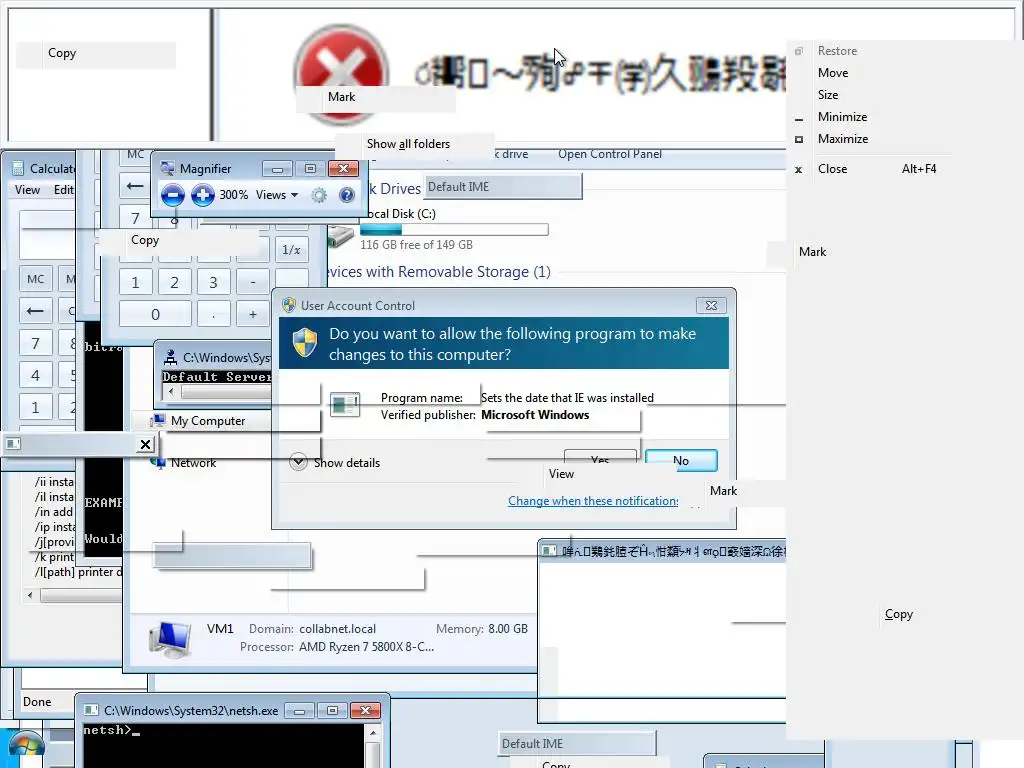This screenshot has height=768, width=1024.
Task: Click the Magnifier title bar icon
Action: coord(168,168)
